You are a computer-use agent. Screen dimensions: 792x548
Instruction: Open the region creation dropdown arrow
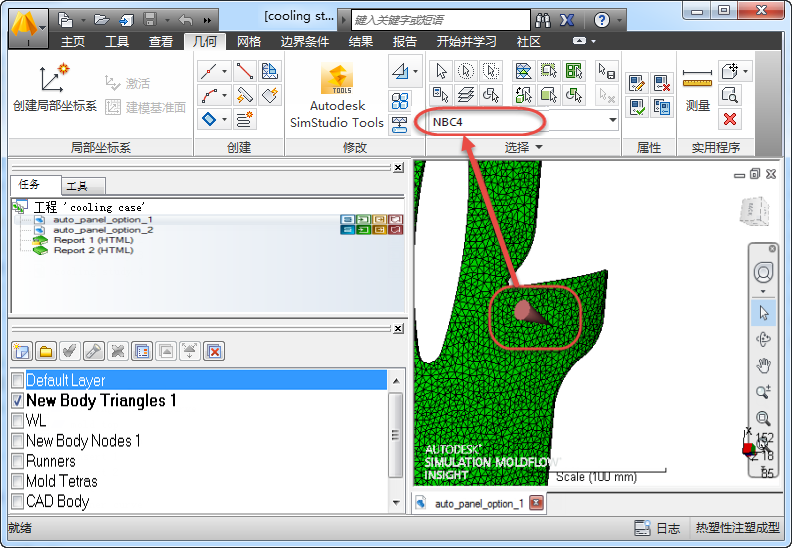[225, 119]
